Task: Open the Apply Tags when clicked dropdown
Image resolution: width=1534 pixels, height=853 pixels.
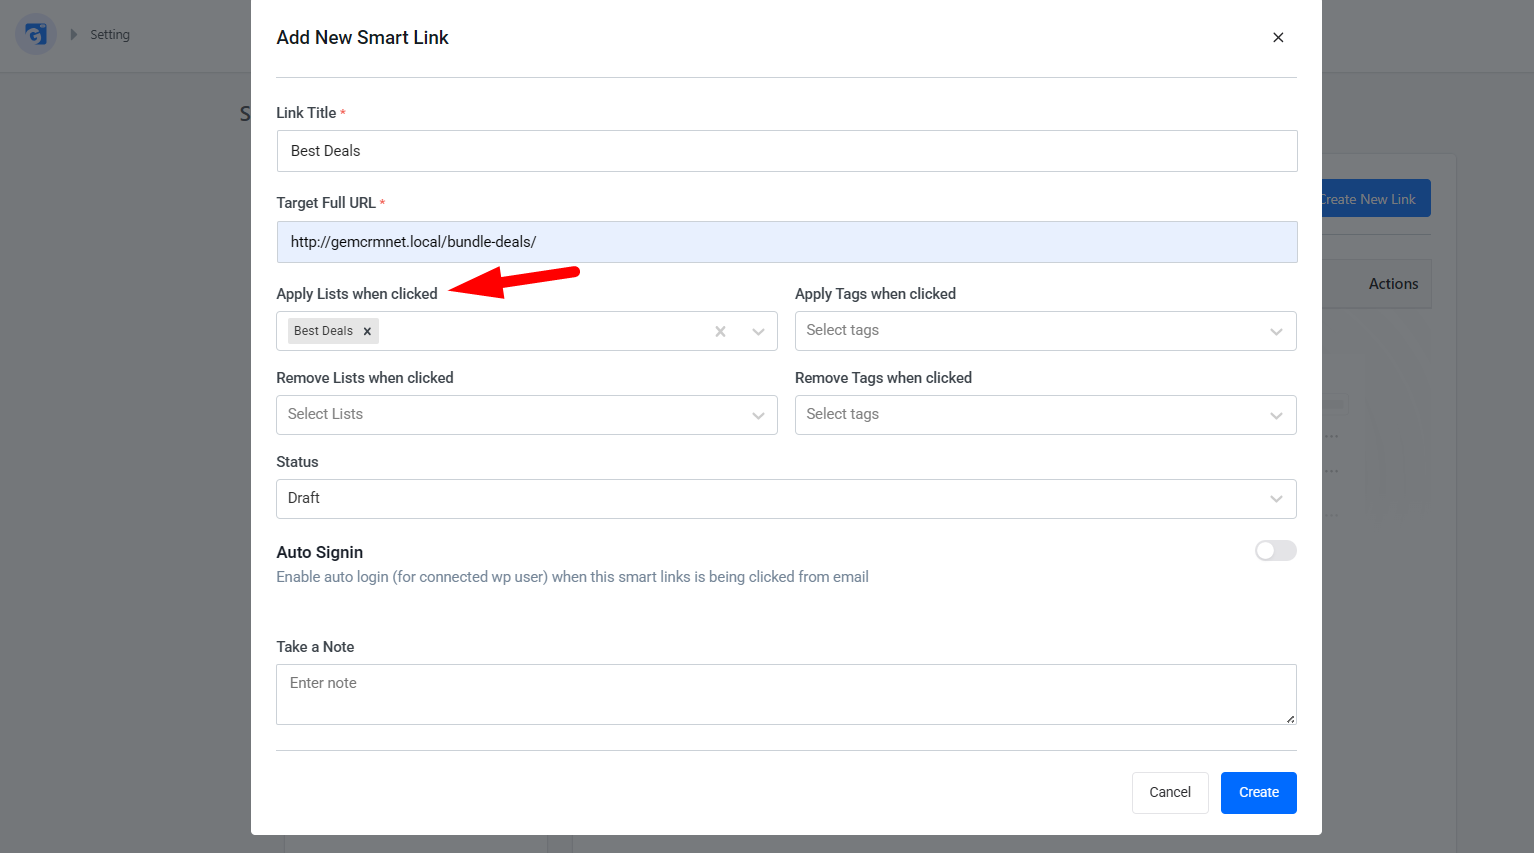Action: 1045,331
